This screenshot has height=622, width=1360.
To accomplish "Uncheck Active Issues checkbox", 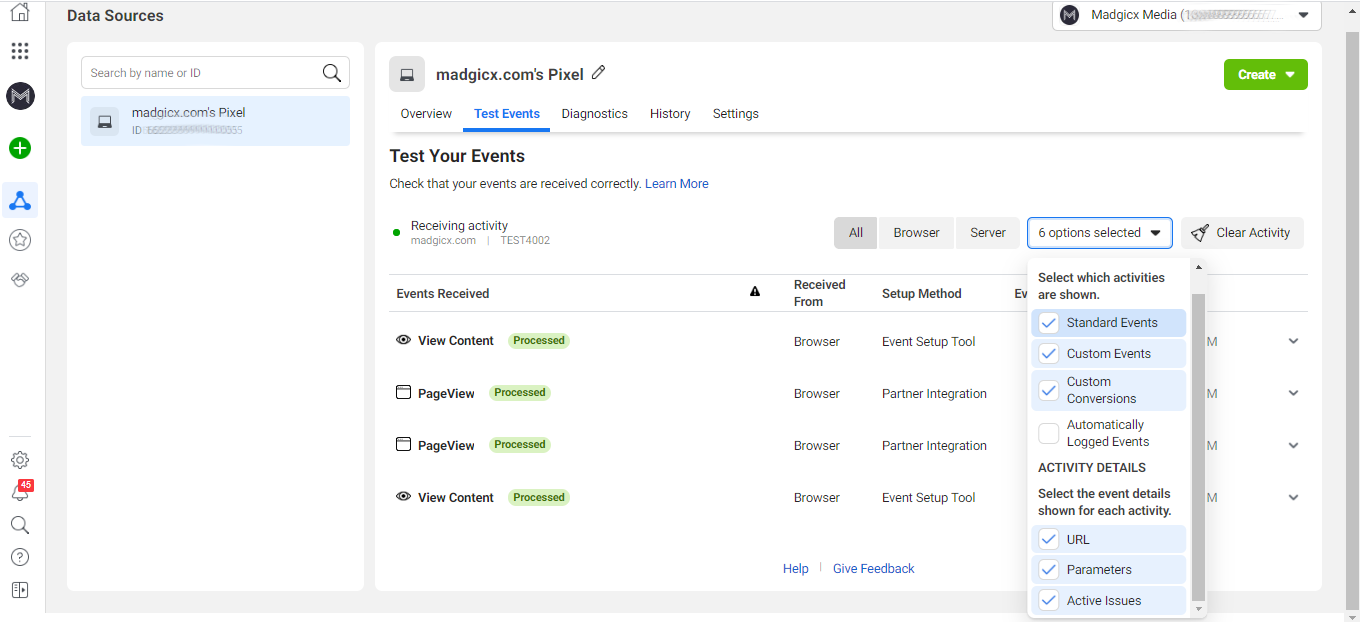I will [x=1049, y=601].
